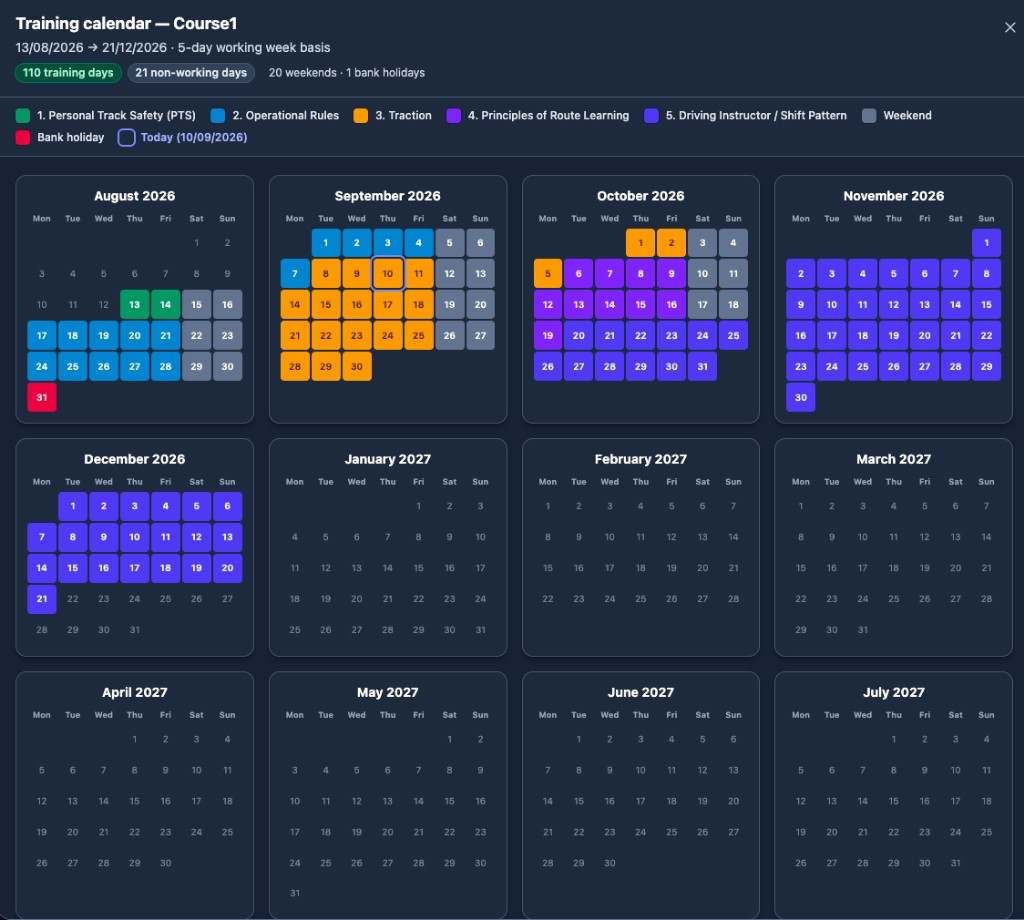The image size is (1024, 920).
Task: Click the orange Traction legend swatch
Action: [360, 116]
